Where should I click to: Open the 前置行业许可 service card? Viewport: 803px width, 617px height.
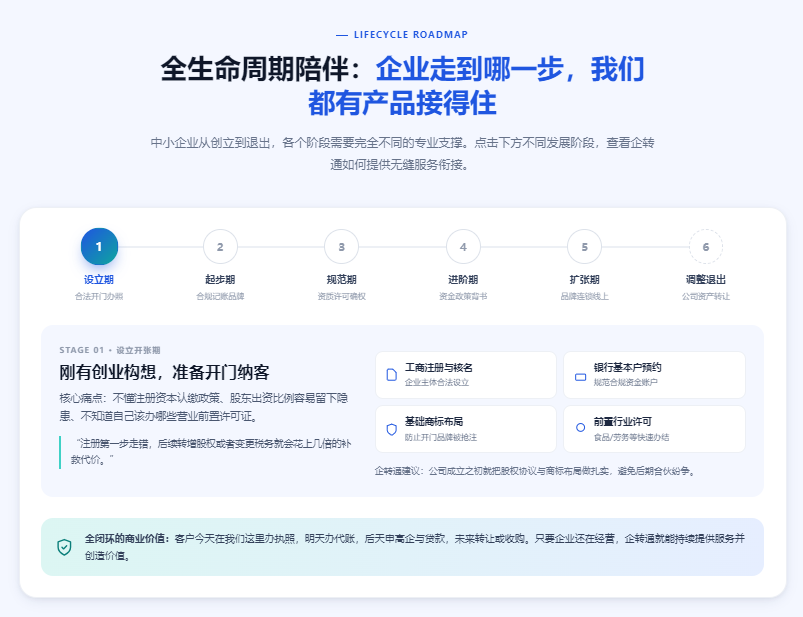(654, 429)
